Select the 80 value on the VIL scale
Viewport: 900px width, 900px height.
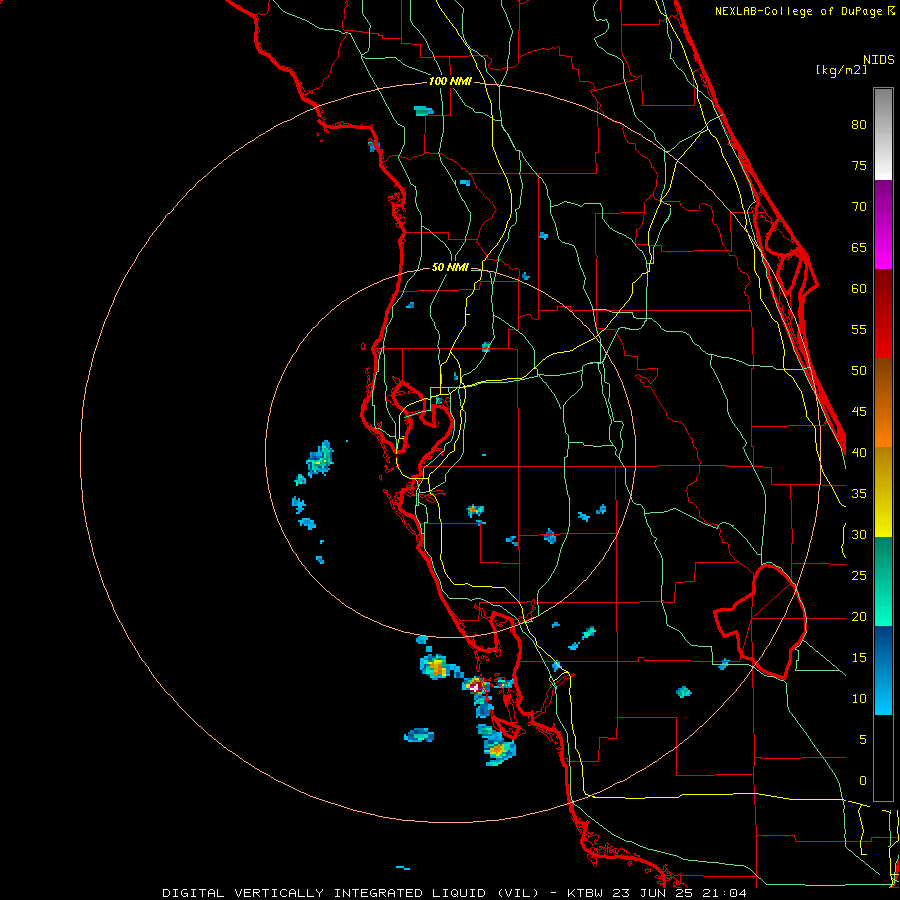[x=859, y=125]
